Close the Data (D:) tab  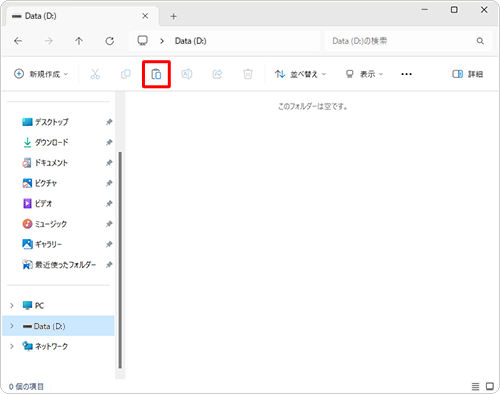[145, 16]
